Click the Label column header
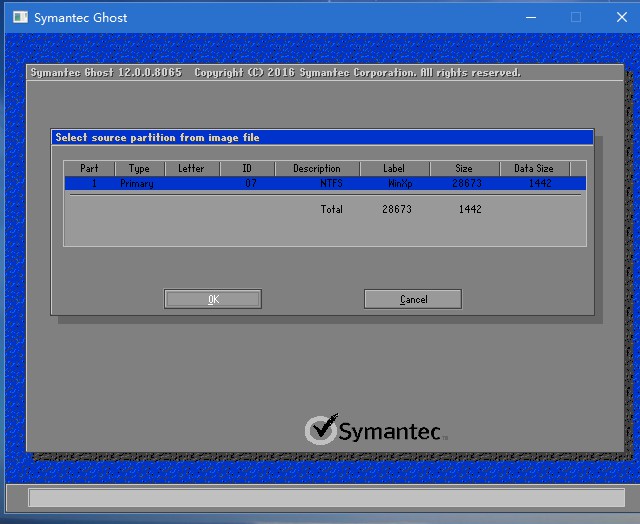 click(x=394, y=169)
